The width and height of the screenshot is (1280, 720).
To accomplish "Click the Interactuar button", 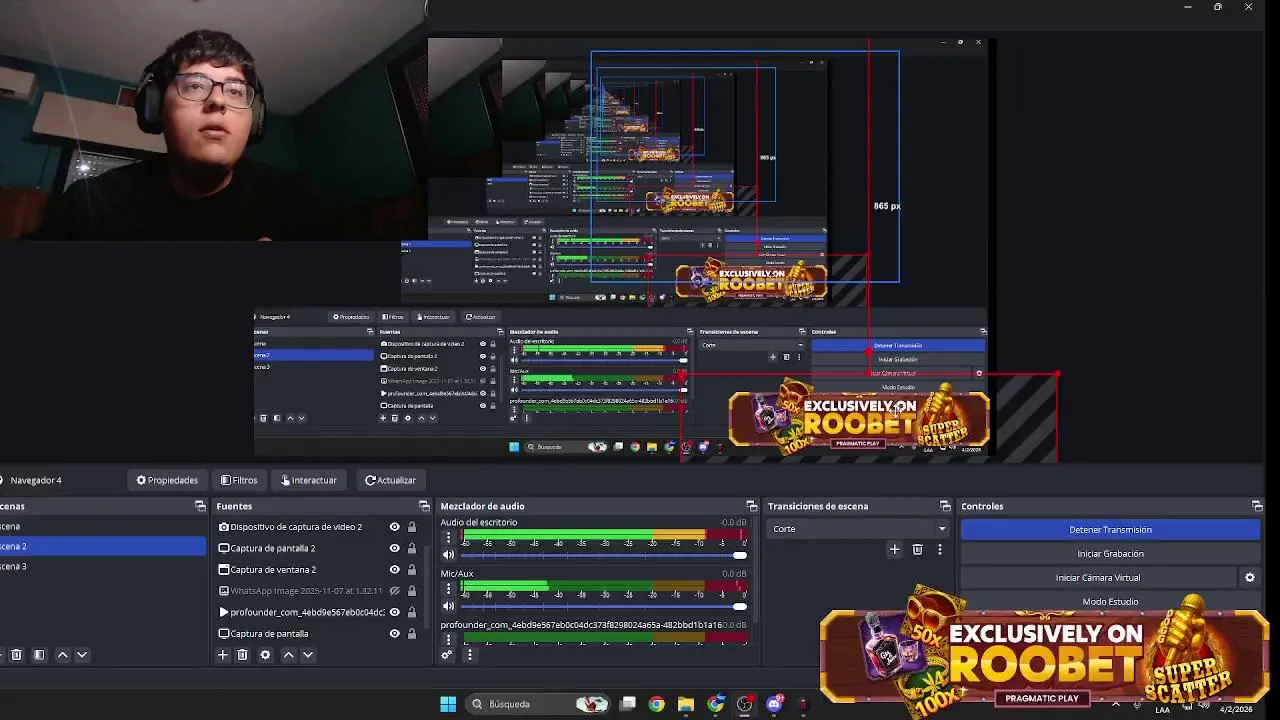I will click(x=309, y=480).
